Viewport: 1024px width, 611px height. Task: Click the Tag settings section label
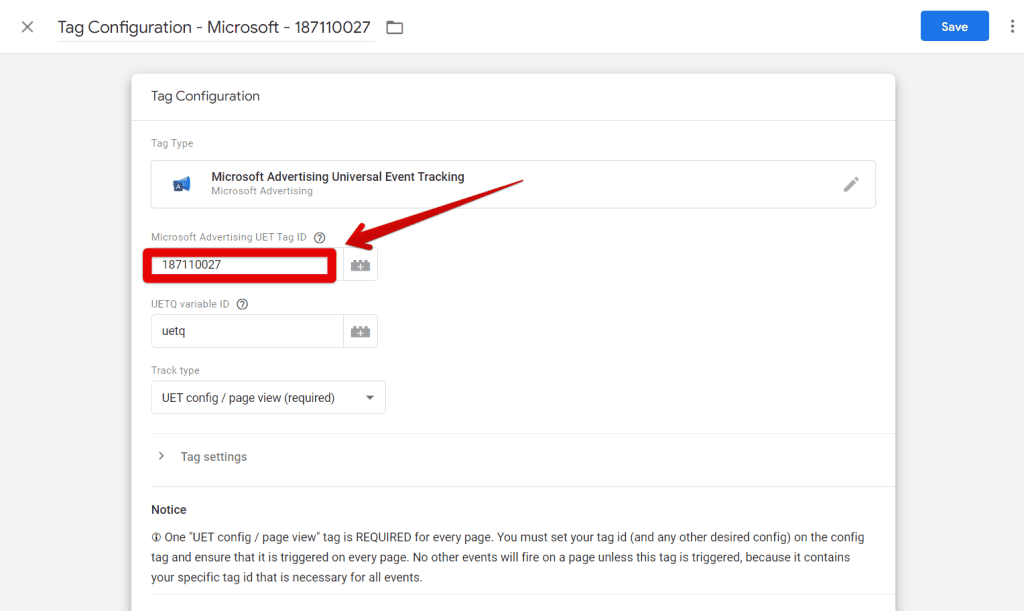pos(213,457)
